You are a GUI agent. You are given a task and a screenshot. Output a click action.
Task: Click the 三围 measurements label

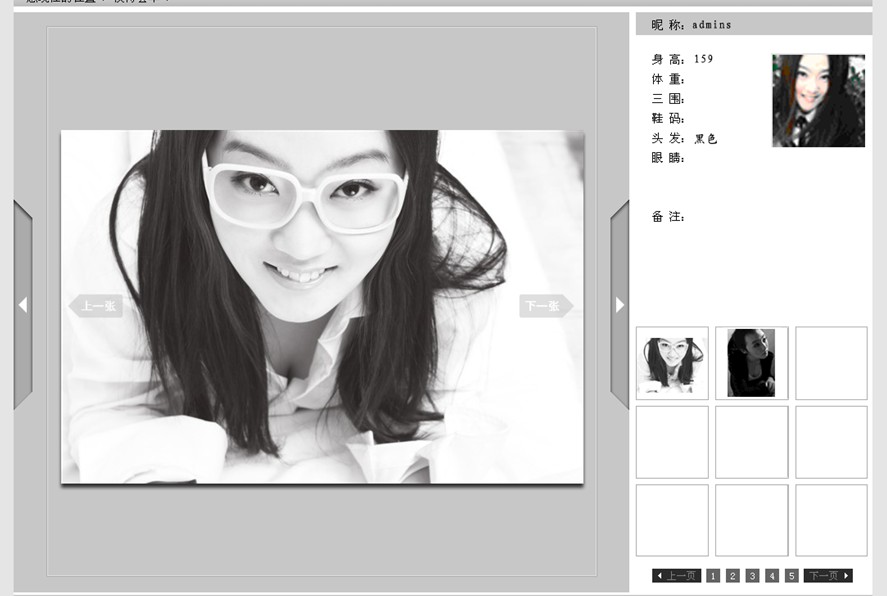pos(668,99)
